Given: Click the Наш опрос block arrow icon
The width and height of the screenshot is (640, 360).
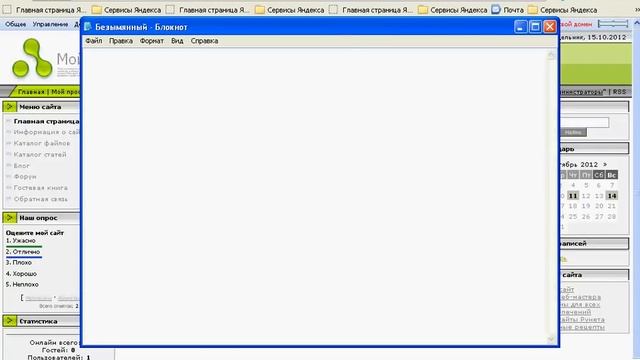Looking at the screenshot, I should point(9,218).
